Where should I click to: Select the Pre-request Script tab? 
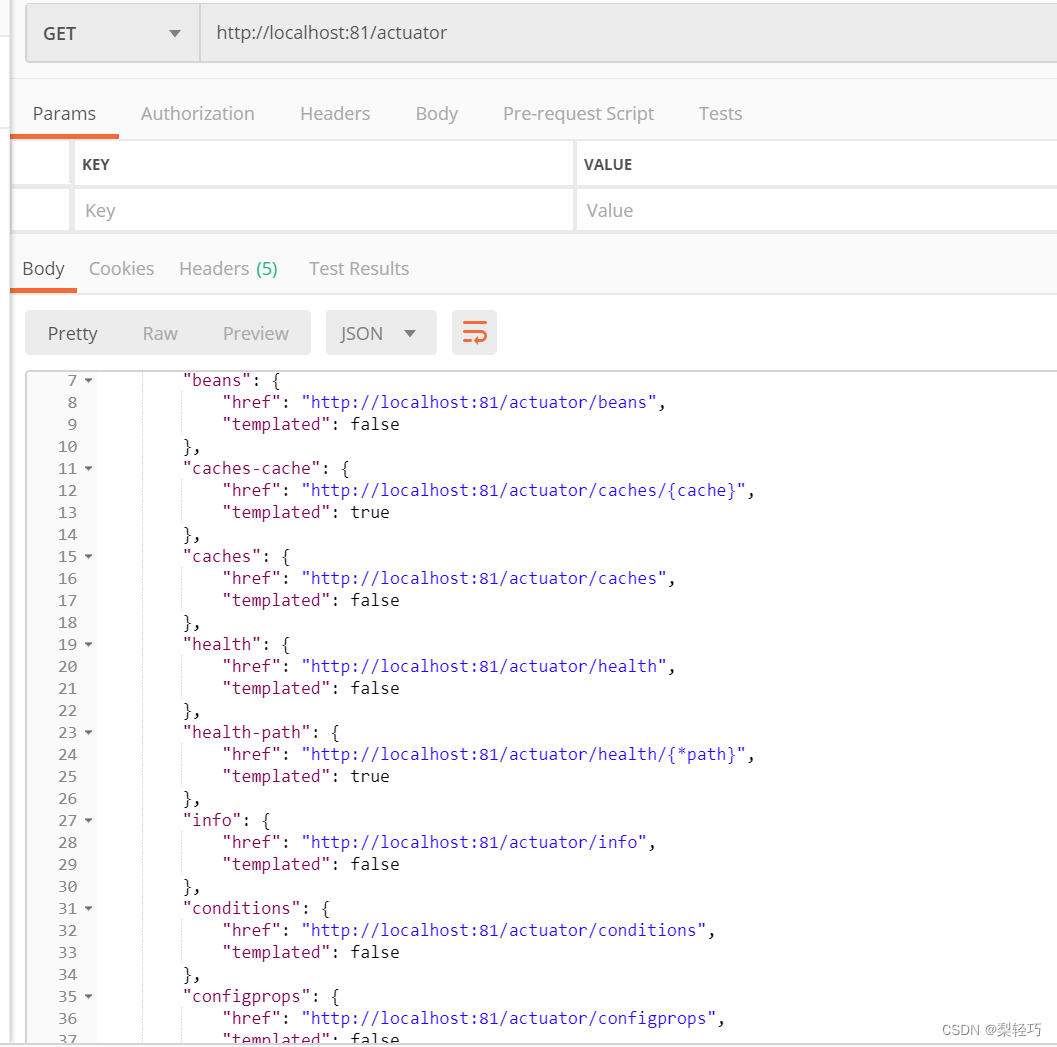pyautogui.click(x=578, y=113)
